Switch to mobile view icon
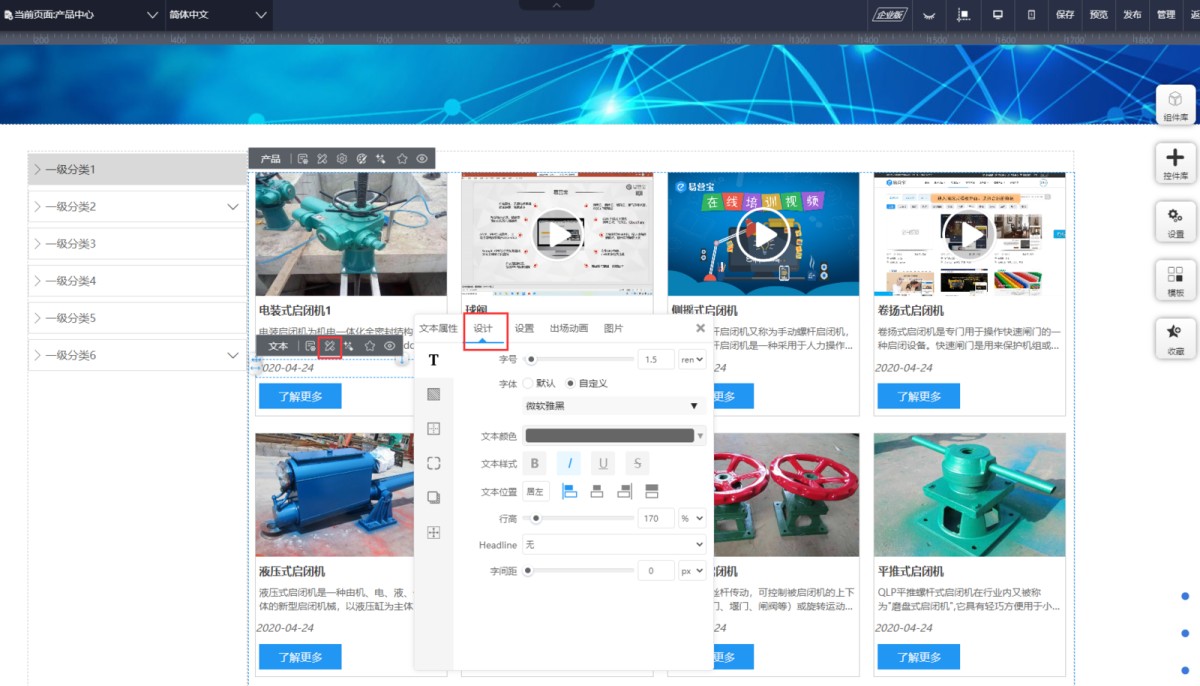This screenshot has width=1200, height=686. [1031, 15]
